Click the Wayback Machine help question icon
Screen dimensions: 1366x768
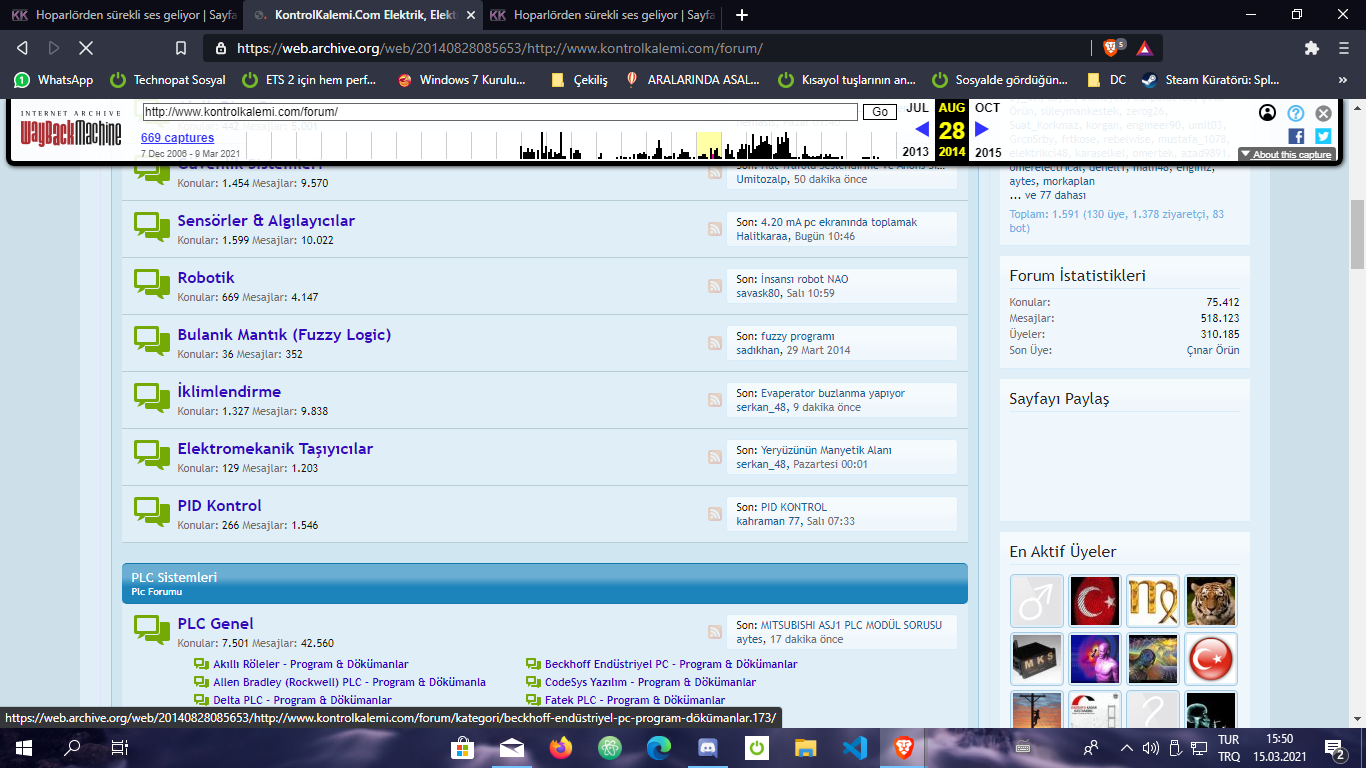[x=1296, y=113]
